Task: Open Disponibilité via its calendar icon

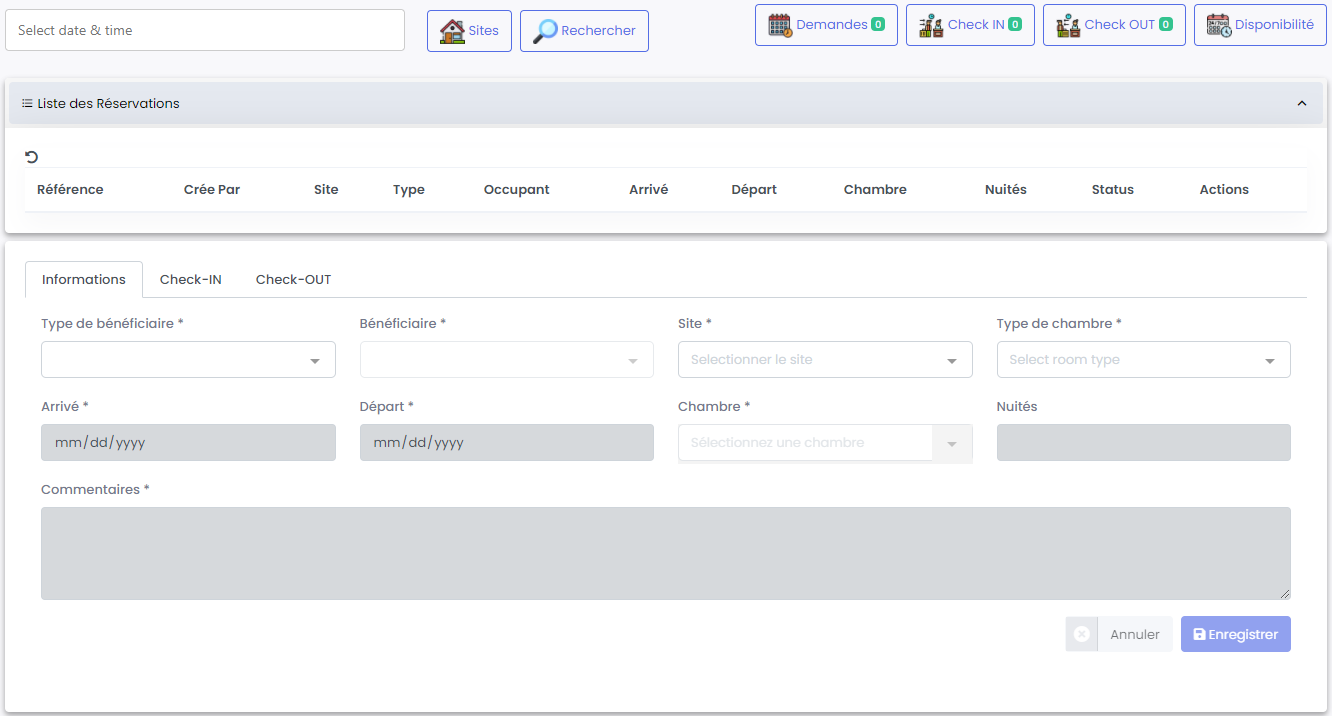Action: pos(1218,25)
